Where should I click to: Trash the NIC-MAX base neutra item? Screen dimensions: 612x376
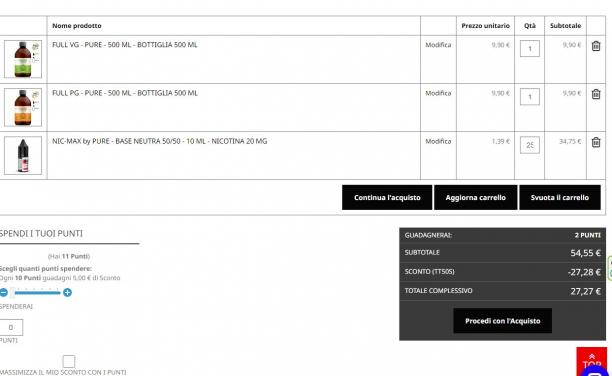click(x=596, y=142)
